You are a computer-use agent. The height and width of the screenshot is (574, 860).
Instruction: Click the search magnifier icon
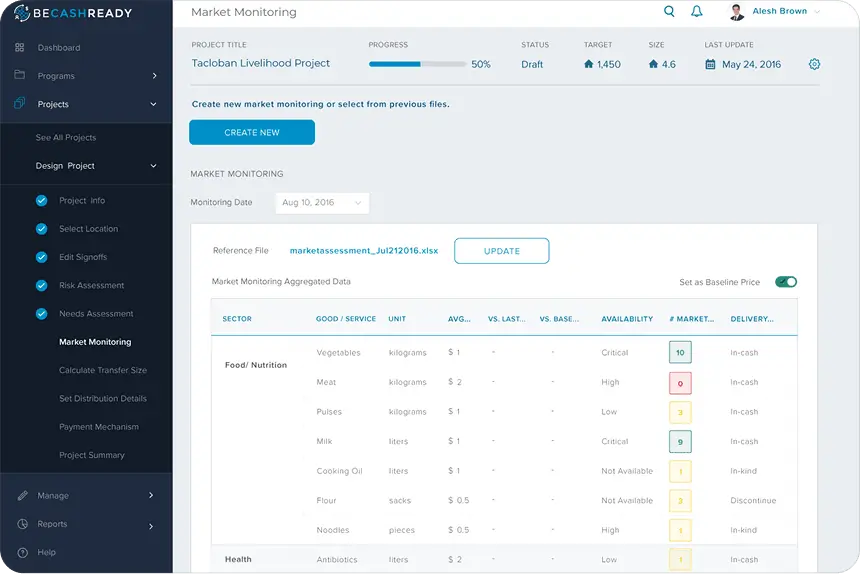click(669, 12)
